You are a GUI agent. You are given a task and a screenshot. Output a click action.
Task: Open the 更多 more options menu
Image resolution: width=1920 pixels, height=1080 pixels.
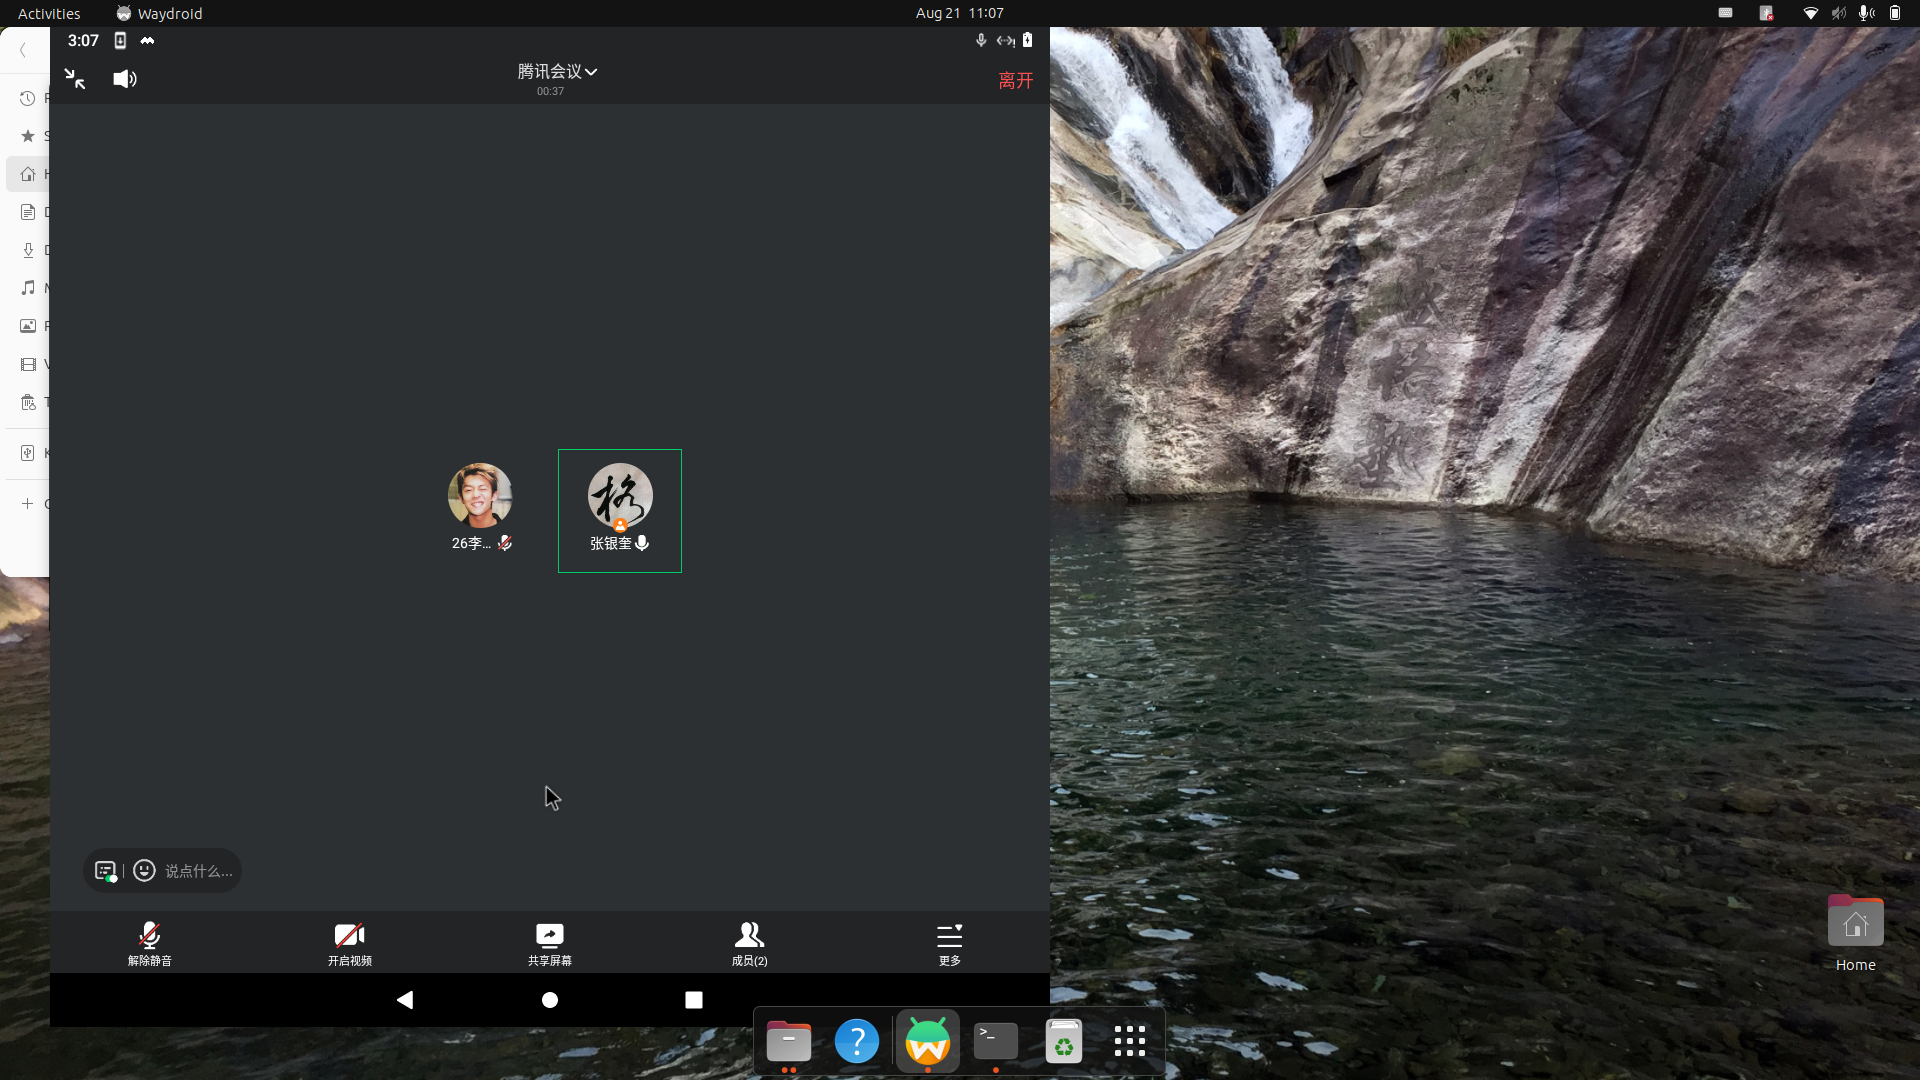pos(950,944)
